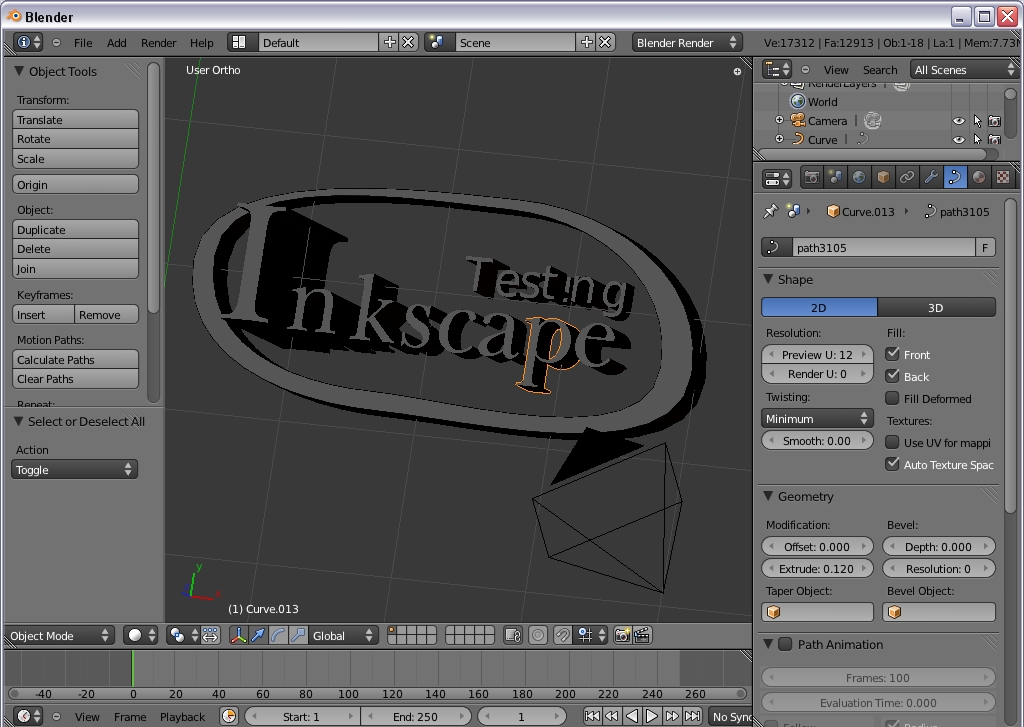1024x727 pixels.
Task: Click the Calculate Paths button
Action: pyautogui.click(x=75, y=359)
